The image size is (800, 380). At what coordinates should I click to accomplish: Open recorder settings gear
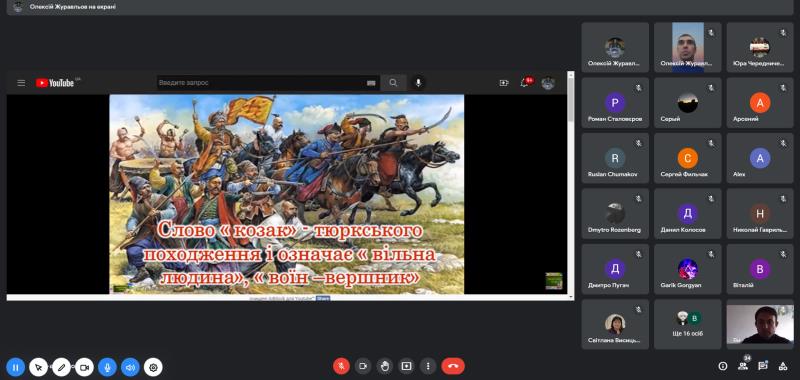pos(153,367)
